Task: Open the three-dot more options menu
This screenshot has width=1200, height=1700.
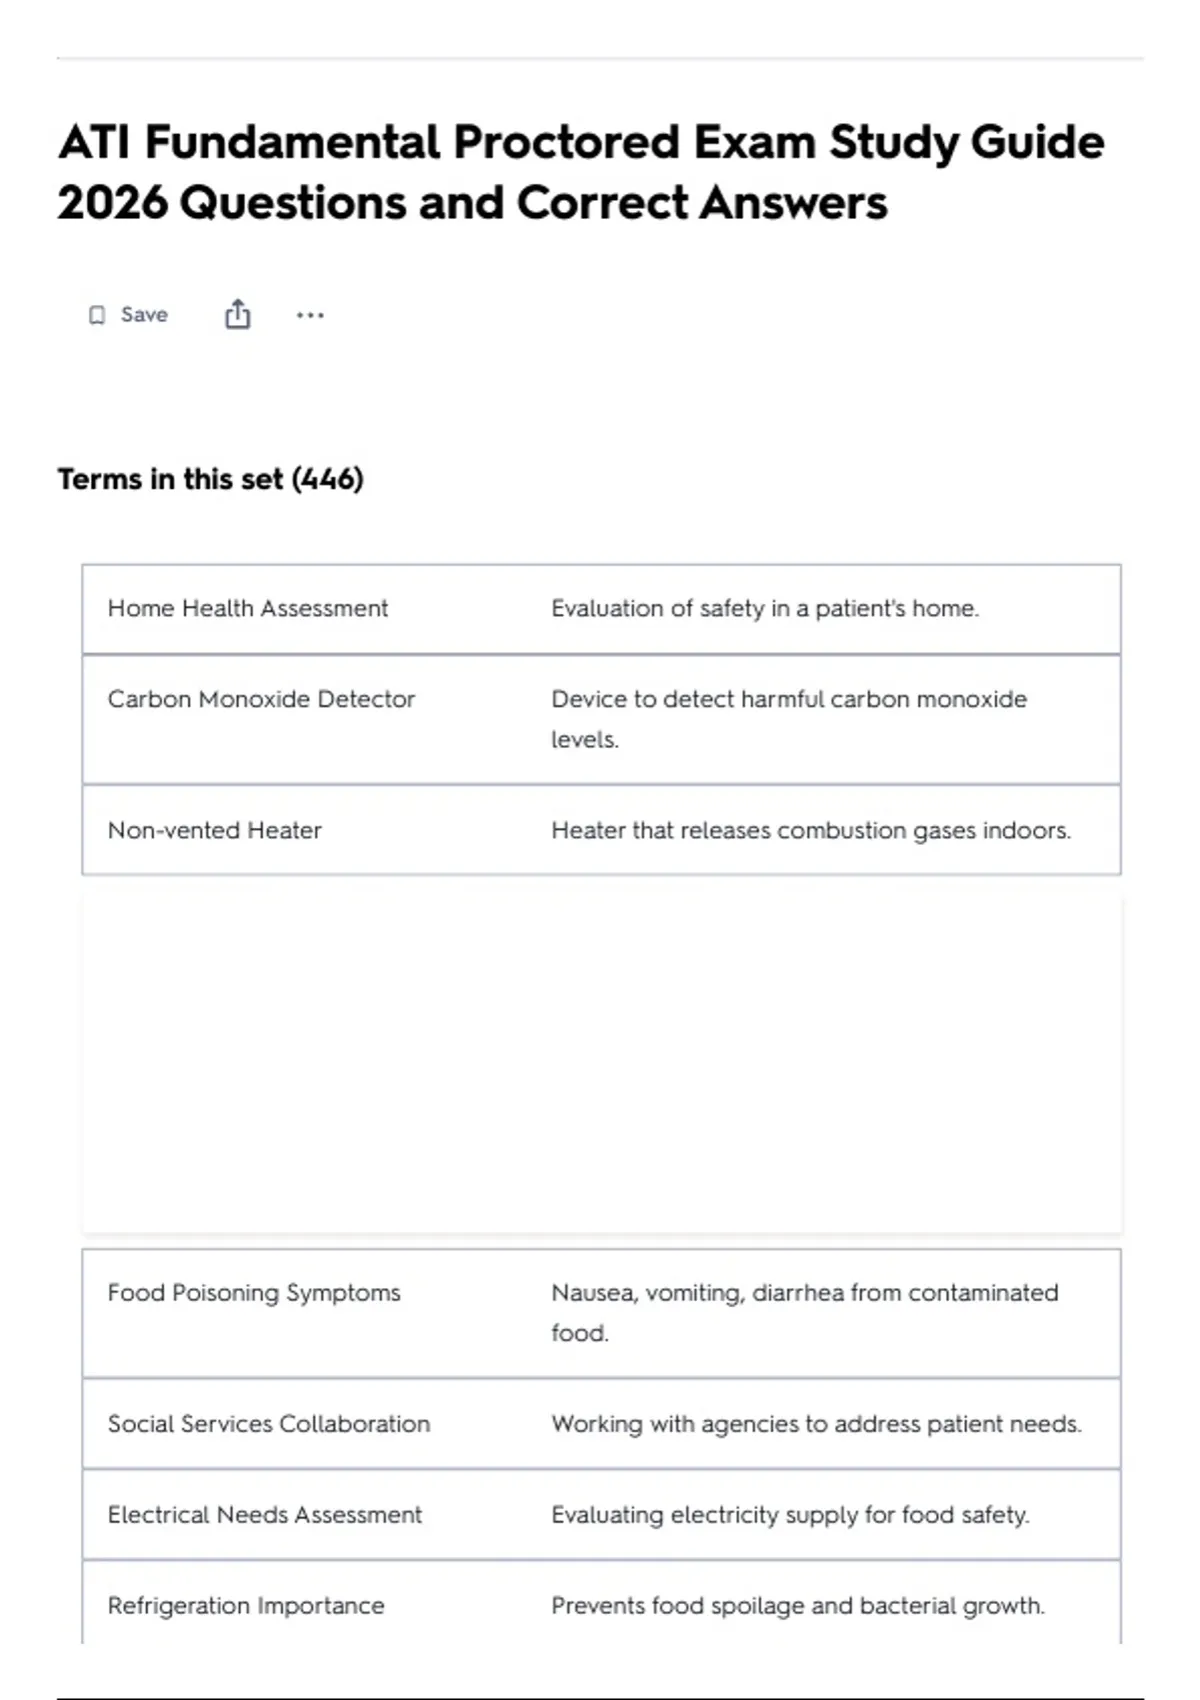Action: click(x=310, y=315)
